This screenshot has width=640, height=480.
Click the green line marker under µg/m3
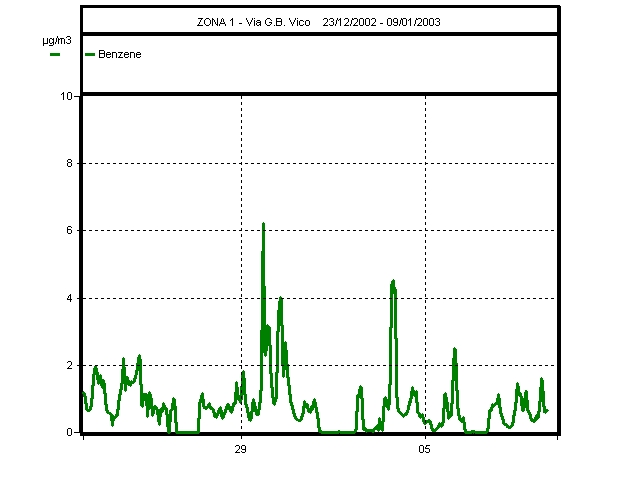click(55, 54)
